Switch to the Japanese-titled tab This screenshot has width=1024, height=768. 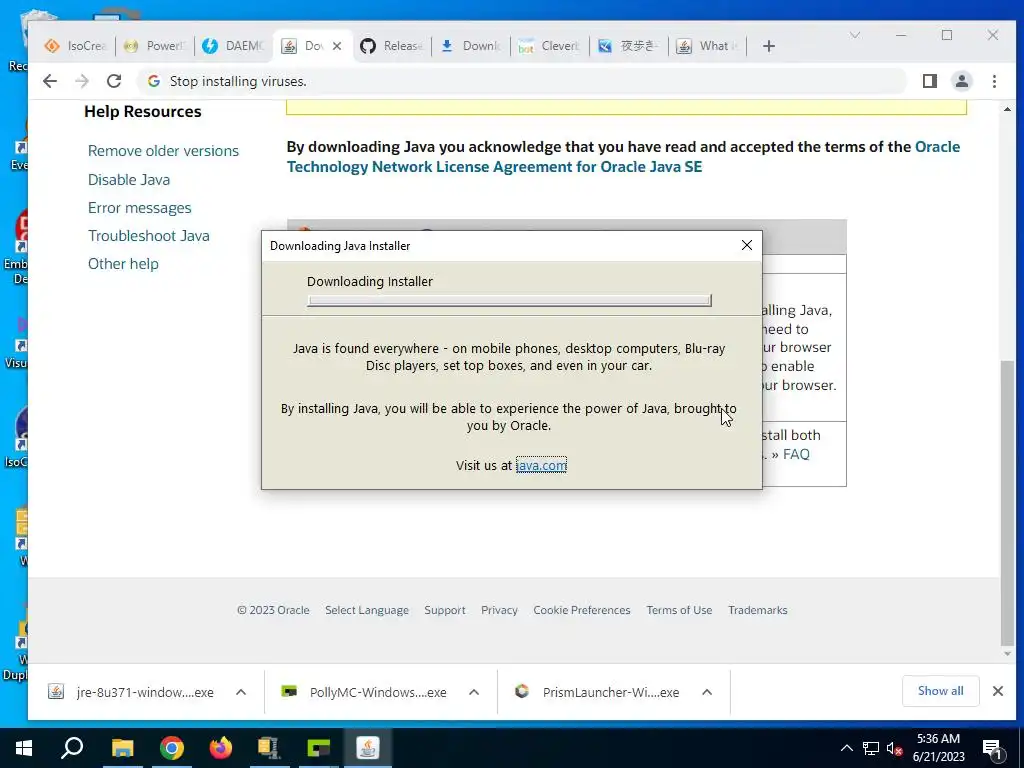pos(629,46)
